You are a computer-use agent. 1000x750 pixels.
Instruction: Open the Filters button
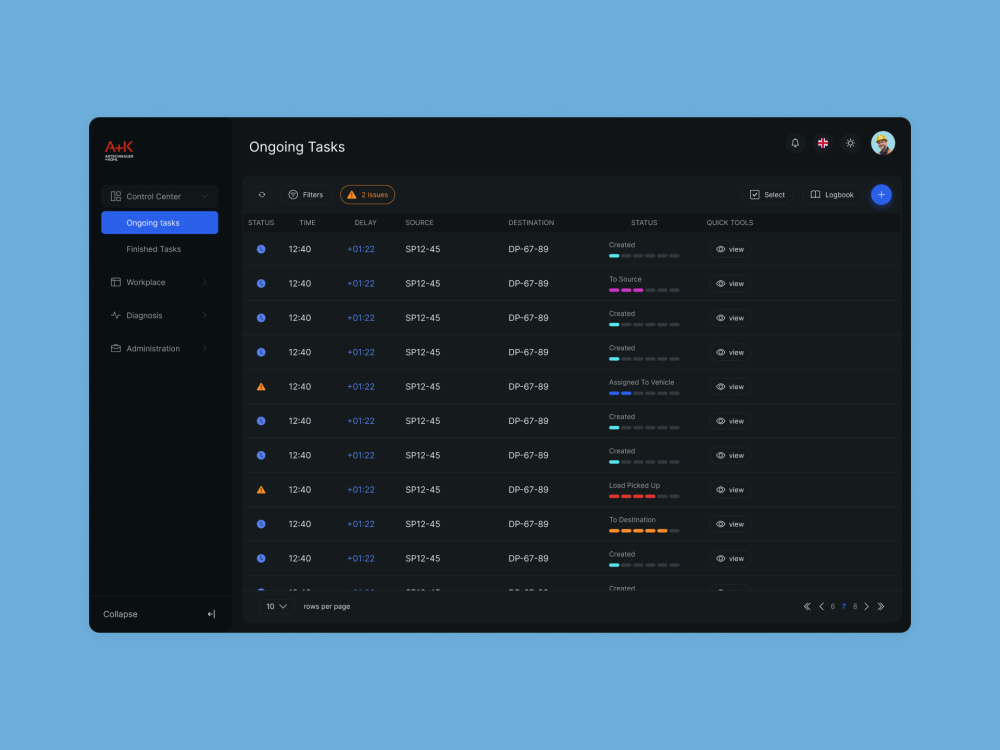[x=305, y=195]
